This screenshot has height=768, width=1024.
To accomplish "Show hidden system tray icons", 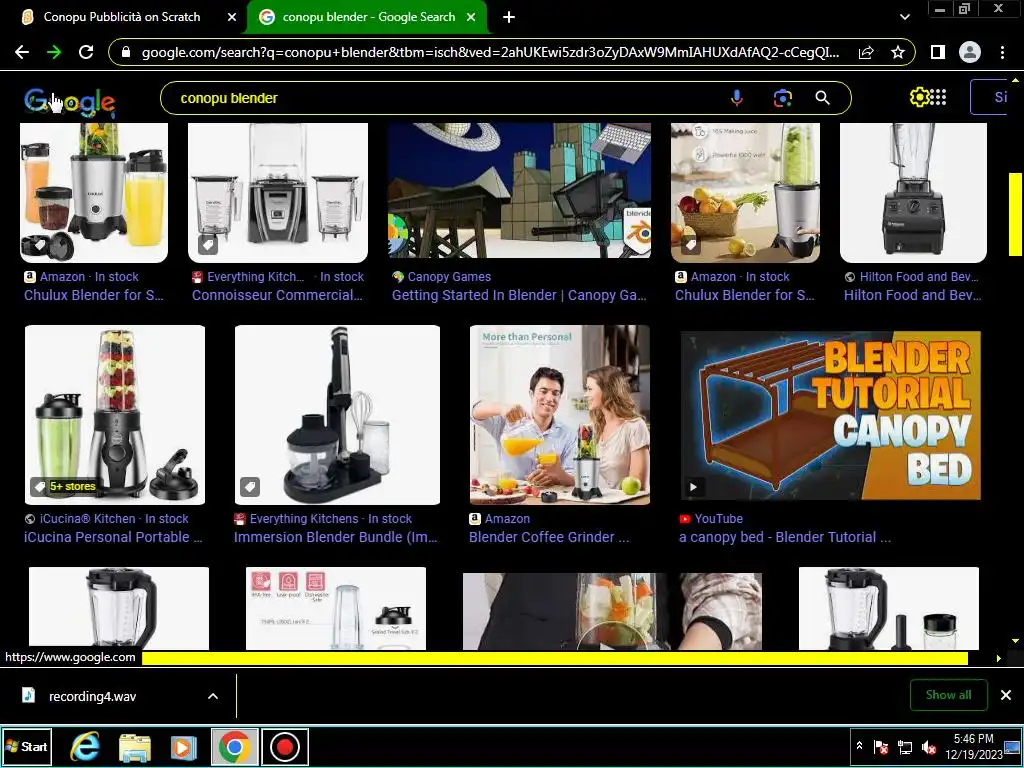I will [x=859, y=746].
